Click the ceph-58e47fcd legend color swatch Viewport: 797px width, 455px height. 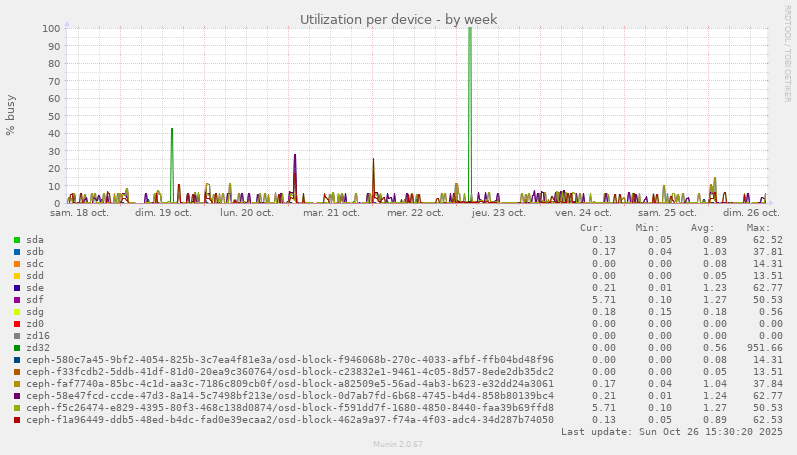coord(17,396)
